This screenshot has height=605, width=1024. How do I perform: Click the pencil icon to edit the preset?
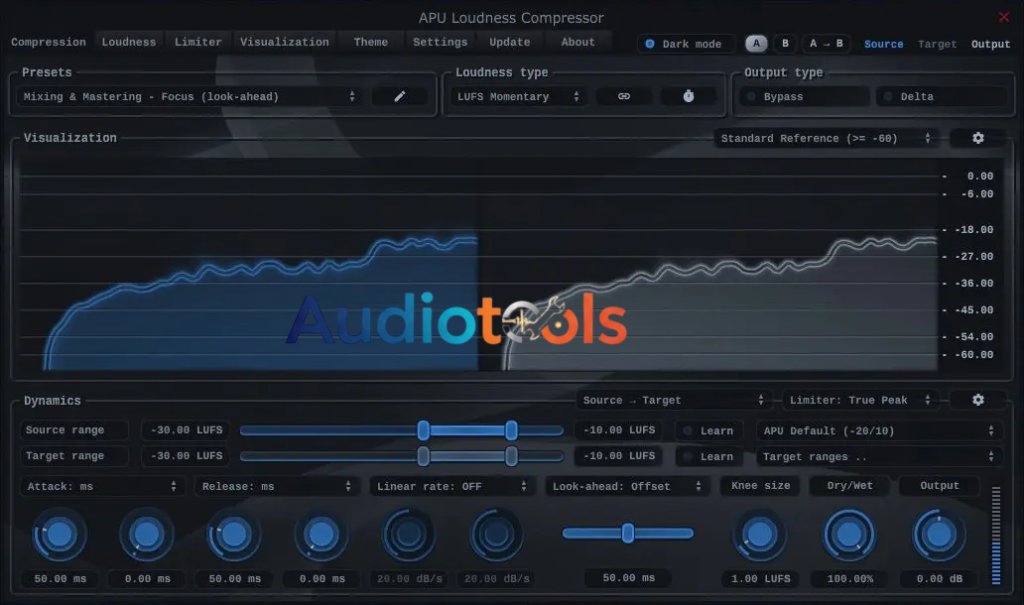(x=399, y=96)
